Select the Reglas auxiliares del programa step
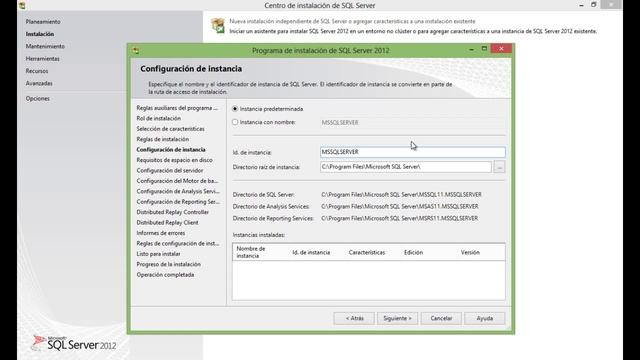This screenshot has width=640, height=360. coord(177,108)
